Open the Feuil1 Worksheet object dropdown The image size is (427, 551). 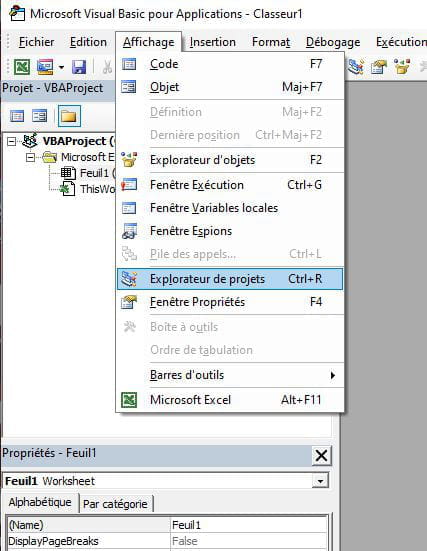pos(320,481)
